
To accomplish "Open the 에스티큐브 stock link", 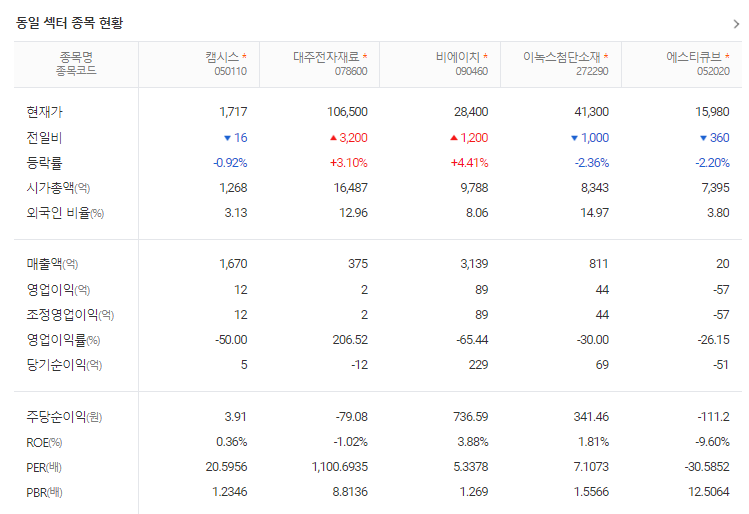I will coord(694,57).
